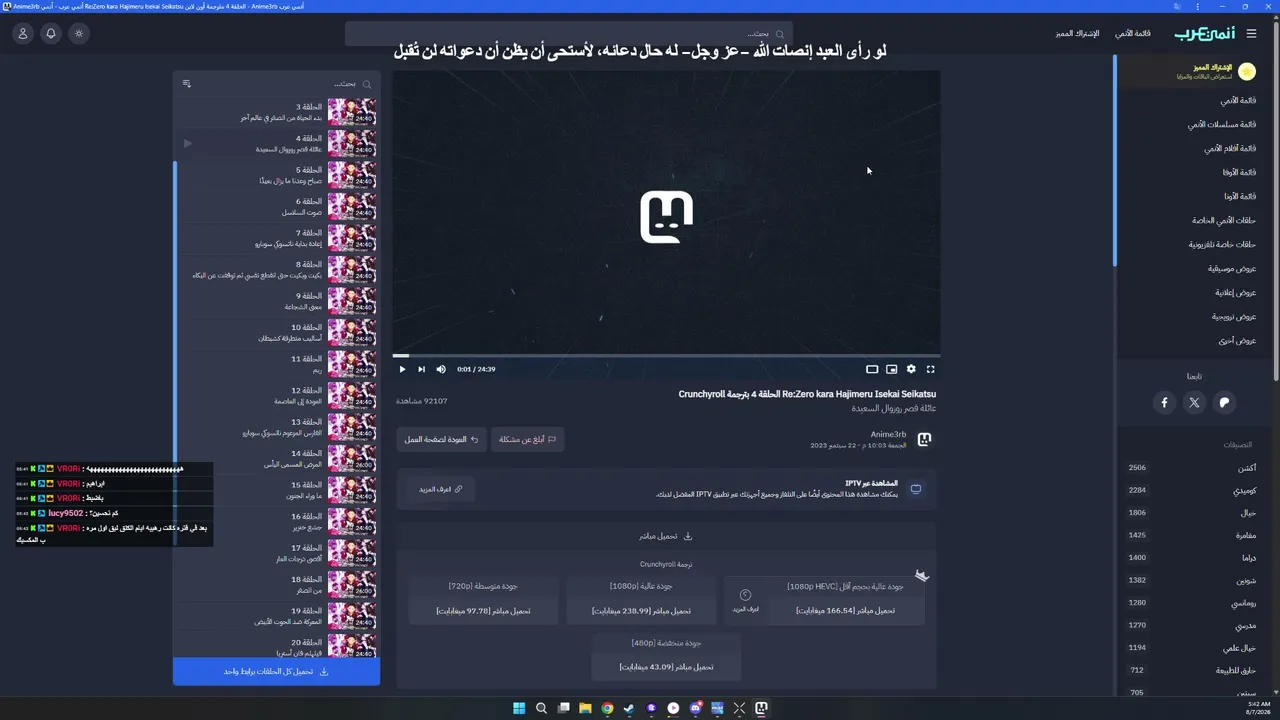Download the 1080p version (238.99 MB)
Screen dimensions: 1280x720
tap(641, 611)
